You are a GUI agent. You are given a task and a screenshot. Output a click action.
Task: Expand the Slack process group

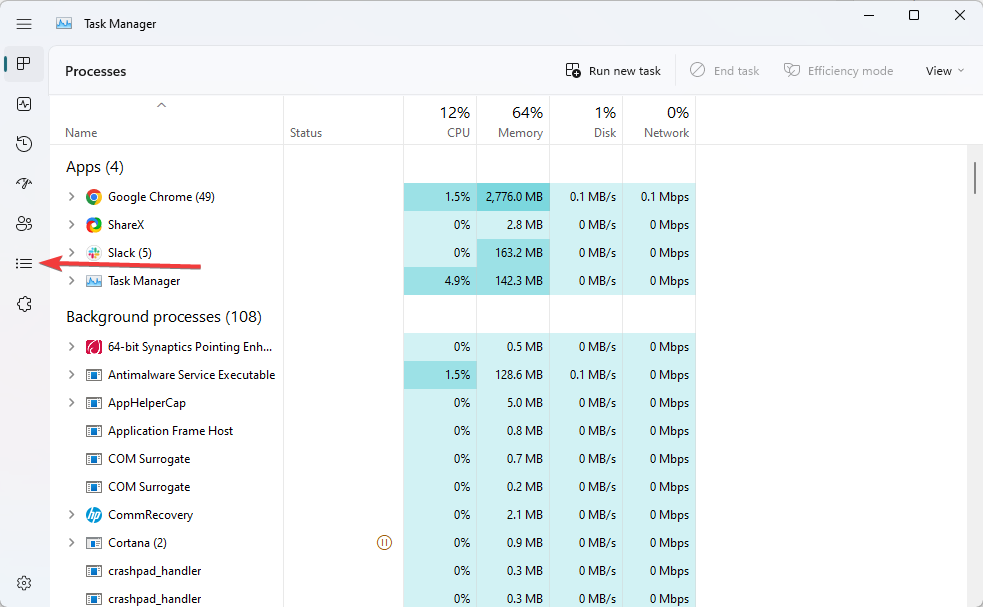[71, 253]
